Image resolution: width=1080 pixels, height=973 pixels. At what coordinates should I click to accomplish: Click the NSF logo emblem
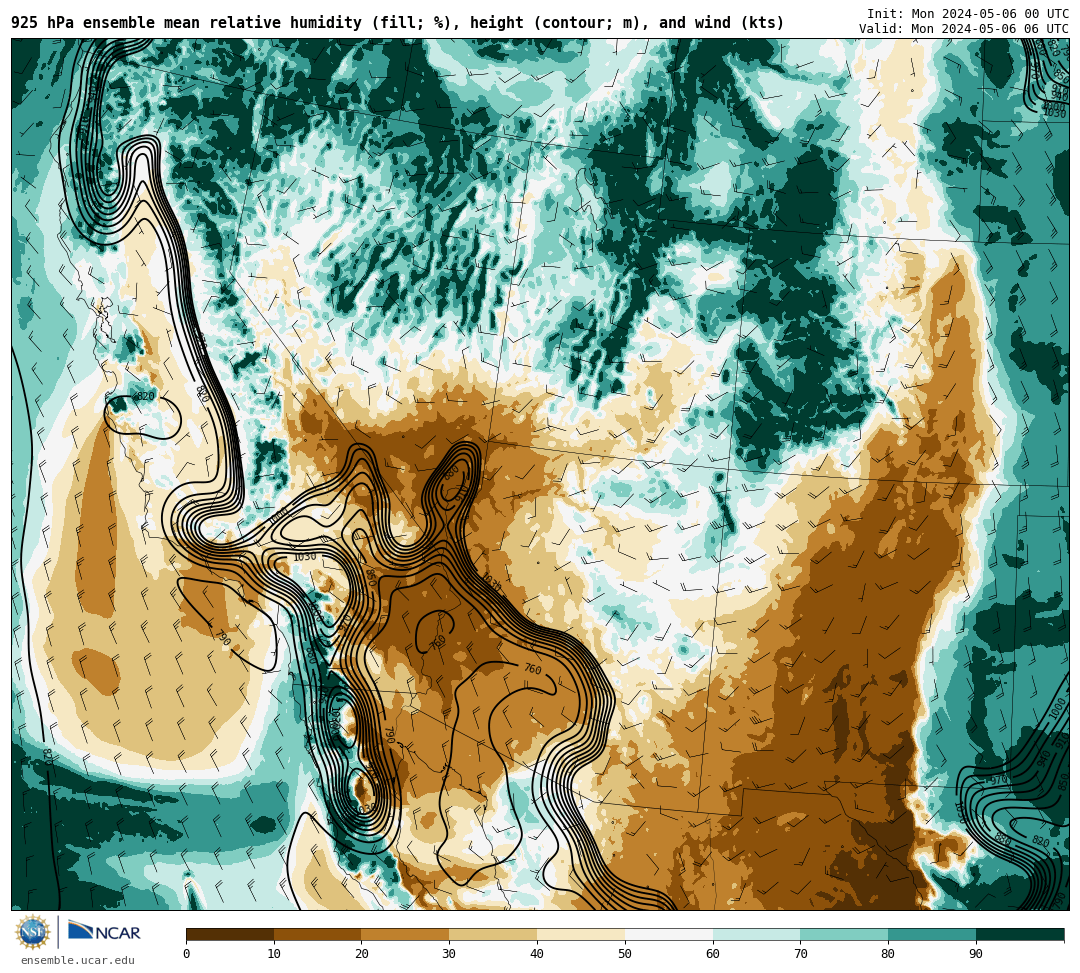[x=33, y=933]
